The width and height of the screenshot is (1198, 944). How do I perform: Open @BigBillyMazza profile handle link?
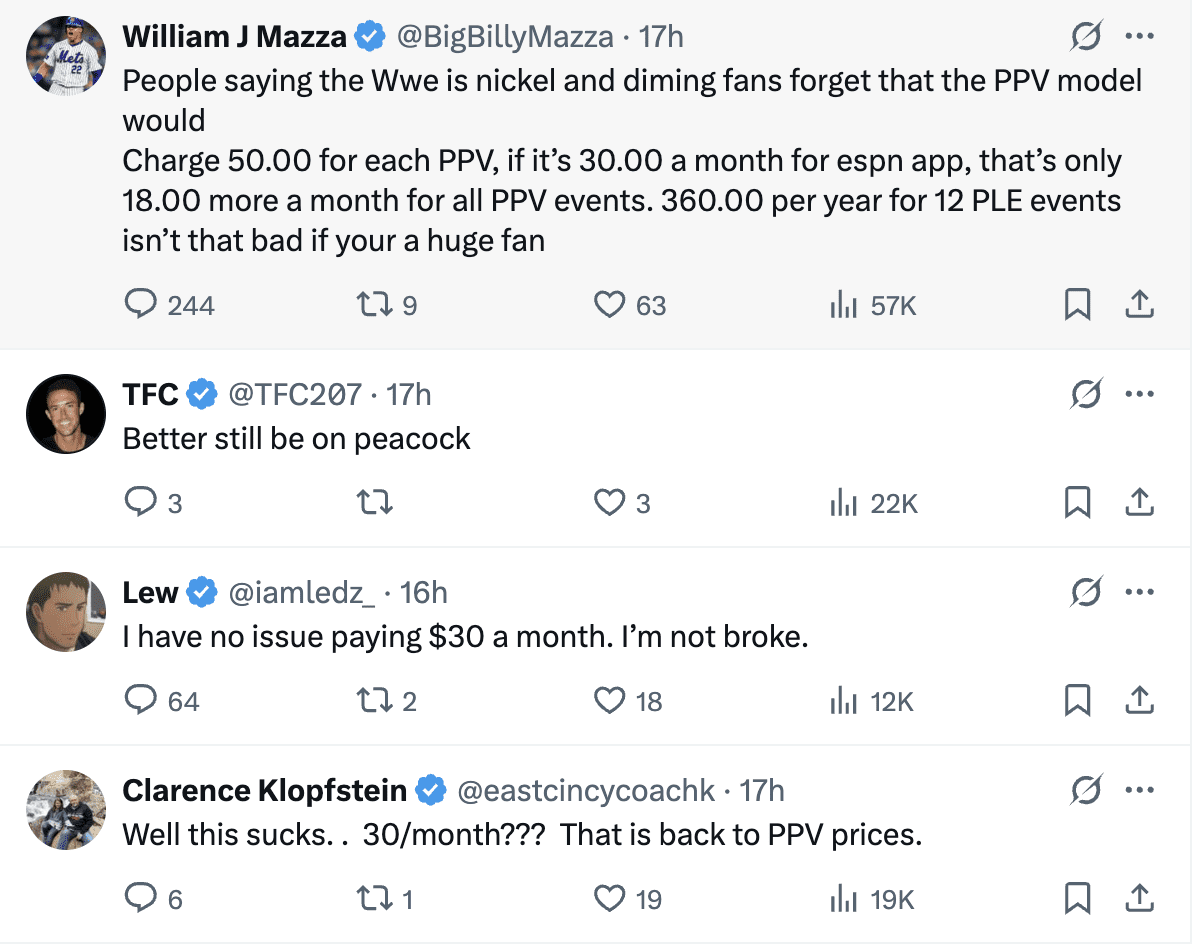(x=505, y=37)
